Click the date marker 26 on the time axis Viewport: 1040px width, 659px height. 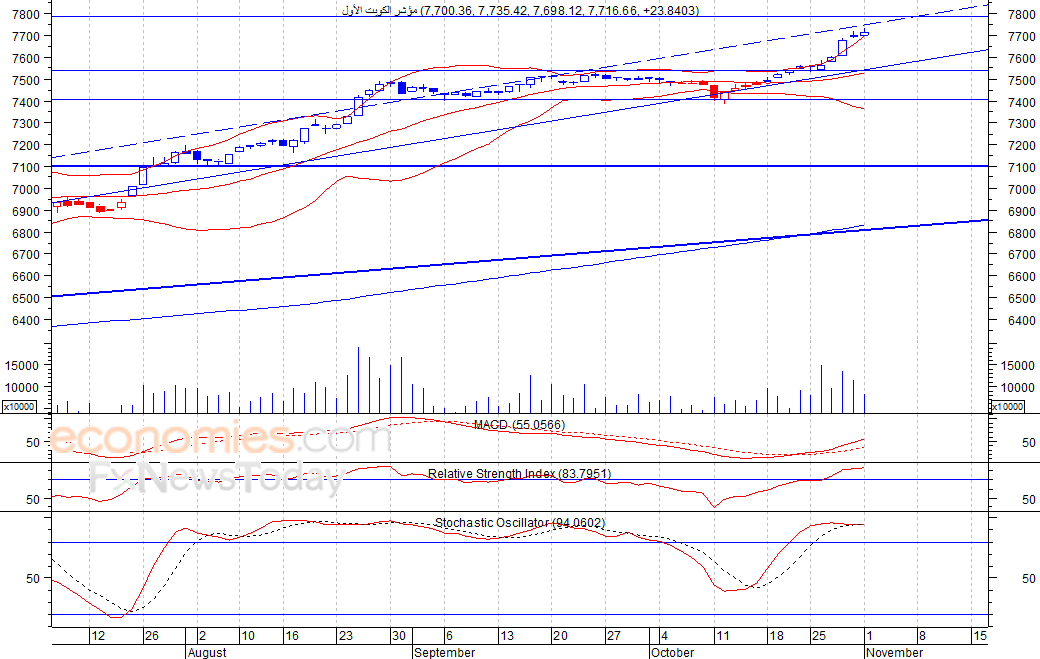tap(152, 636)
